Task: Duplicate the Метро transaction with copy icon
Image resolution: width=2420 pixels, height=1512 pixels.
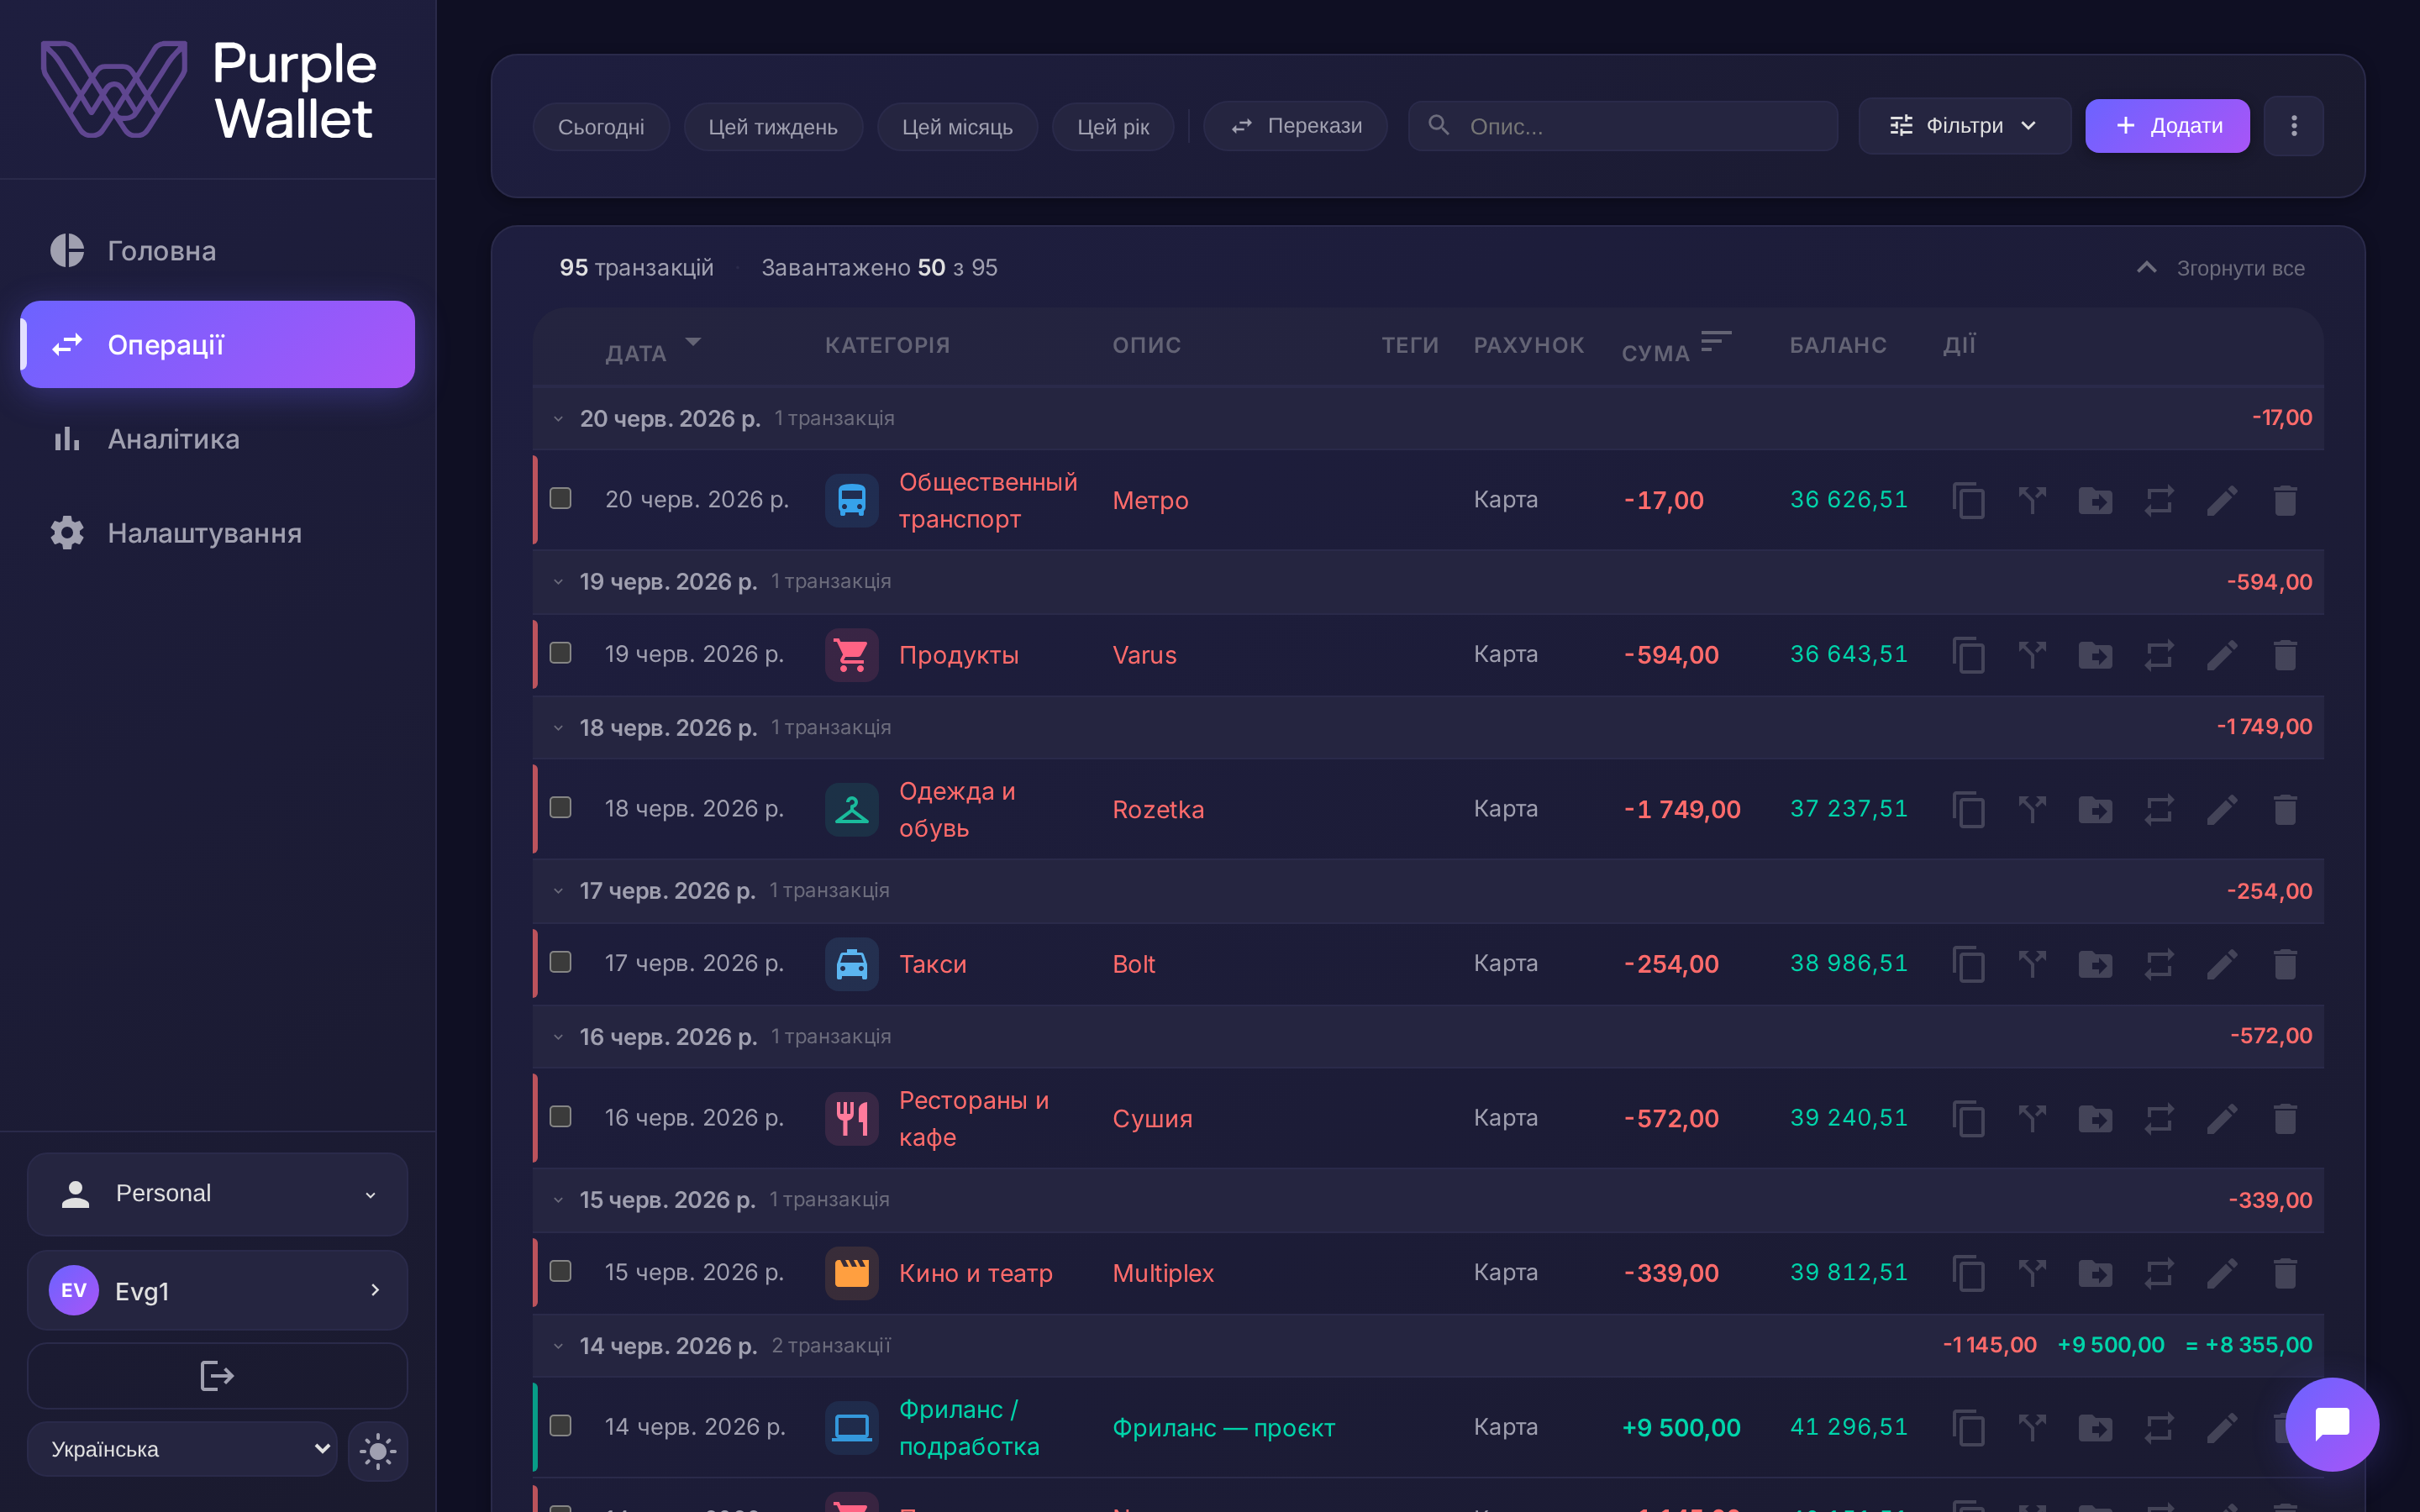Action: (x=1968, y=500)
